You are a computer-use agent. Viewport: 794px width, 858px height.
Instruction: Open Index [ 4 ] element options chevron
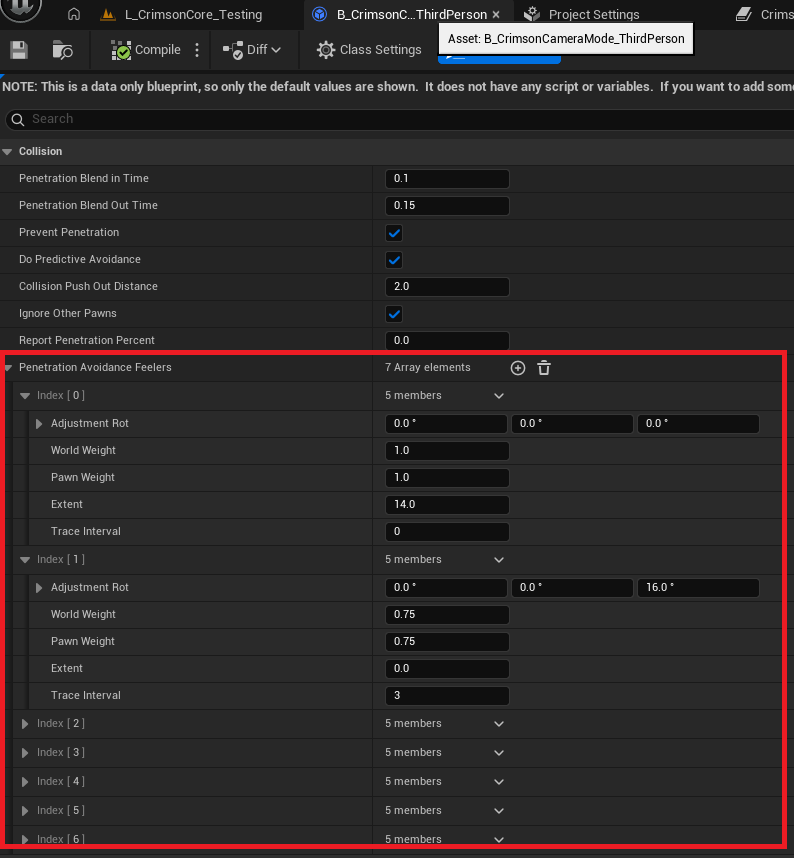coord(499,782)
